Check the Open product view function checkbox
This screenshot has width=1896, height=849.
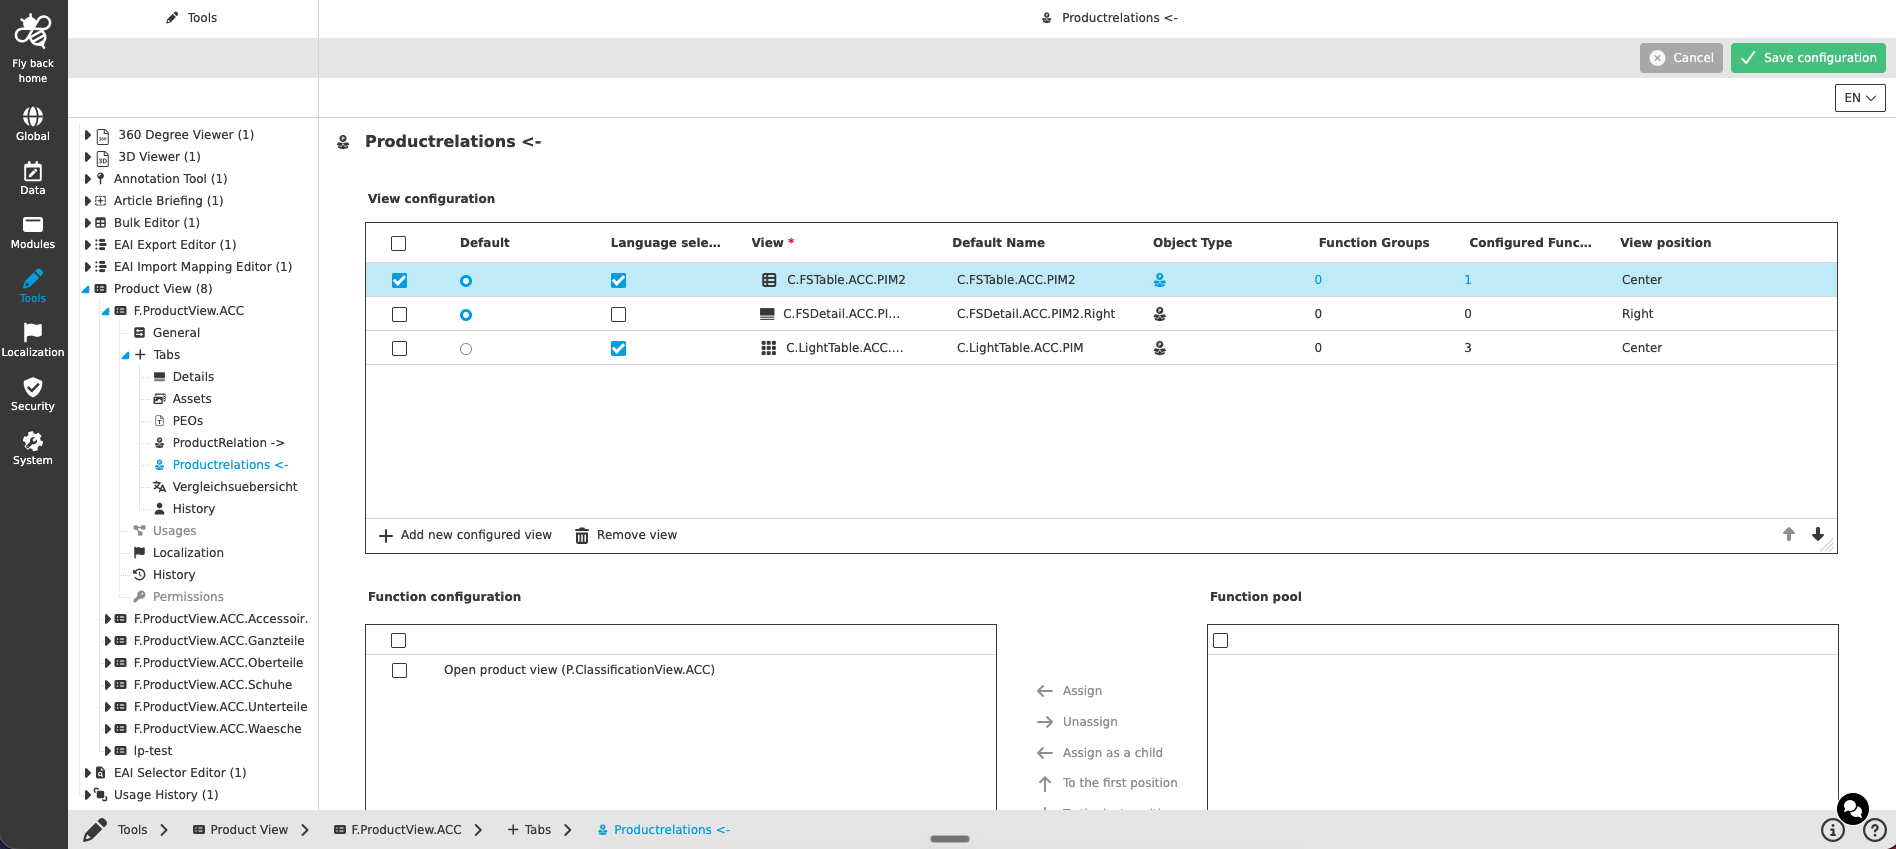pyautogui.click(x=400, y=671)
